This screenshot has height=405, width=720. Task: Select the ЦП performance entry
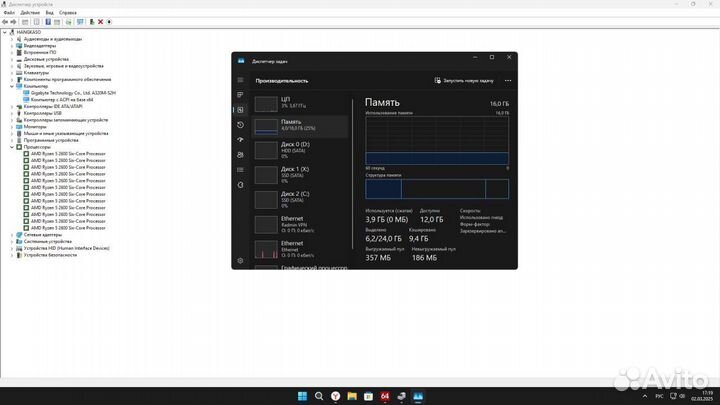(301, 103)
